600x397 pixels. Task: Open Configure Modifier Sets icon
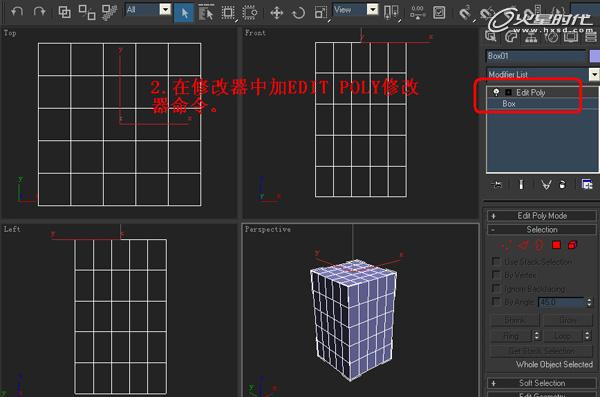[x=587, y=185]
